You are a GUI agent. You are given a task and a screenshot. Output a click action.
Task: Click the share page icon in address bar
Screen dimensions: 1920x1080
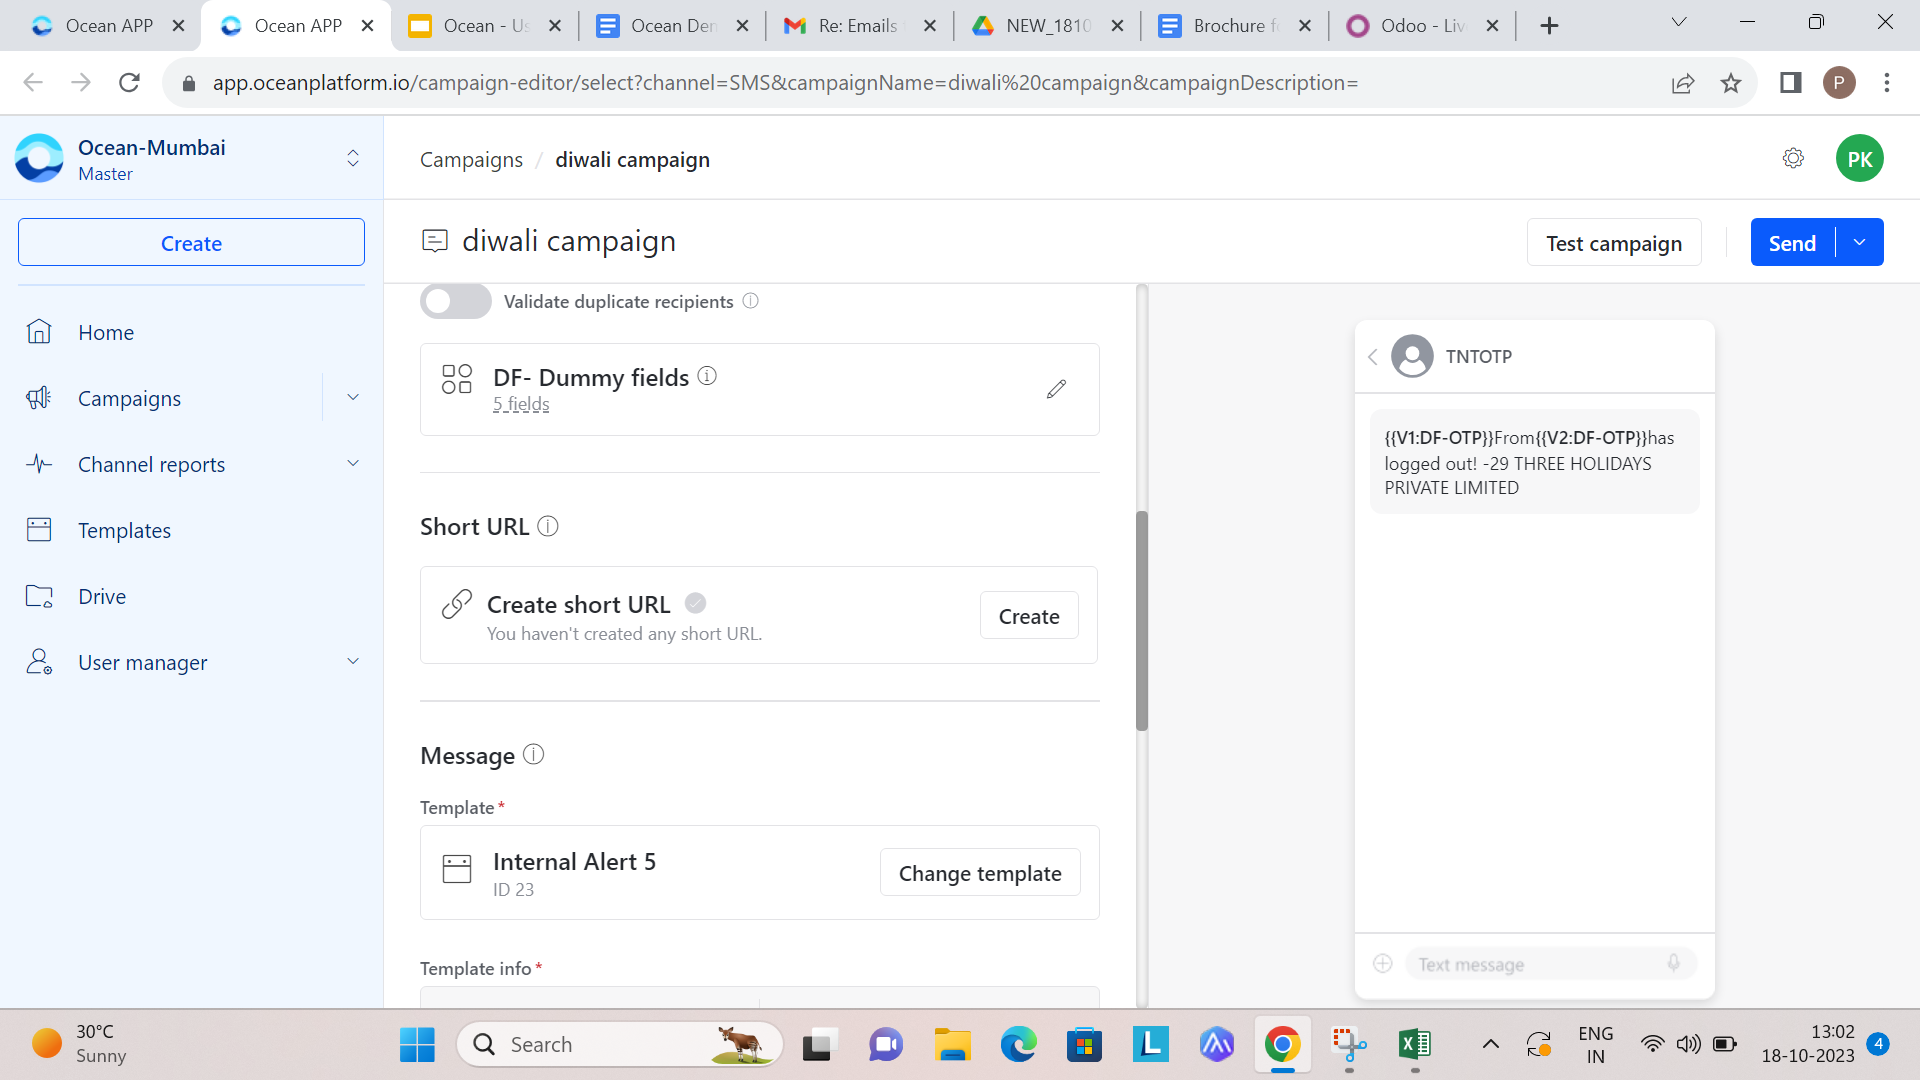click(1683, 83)
